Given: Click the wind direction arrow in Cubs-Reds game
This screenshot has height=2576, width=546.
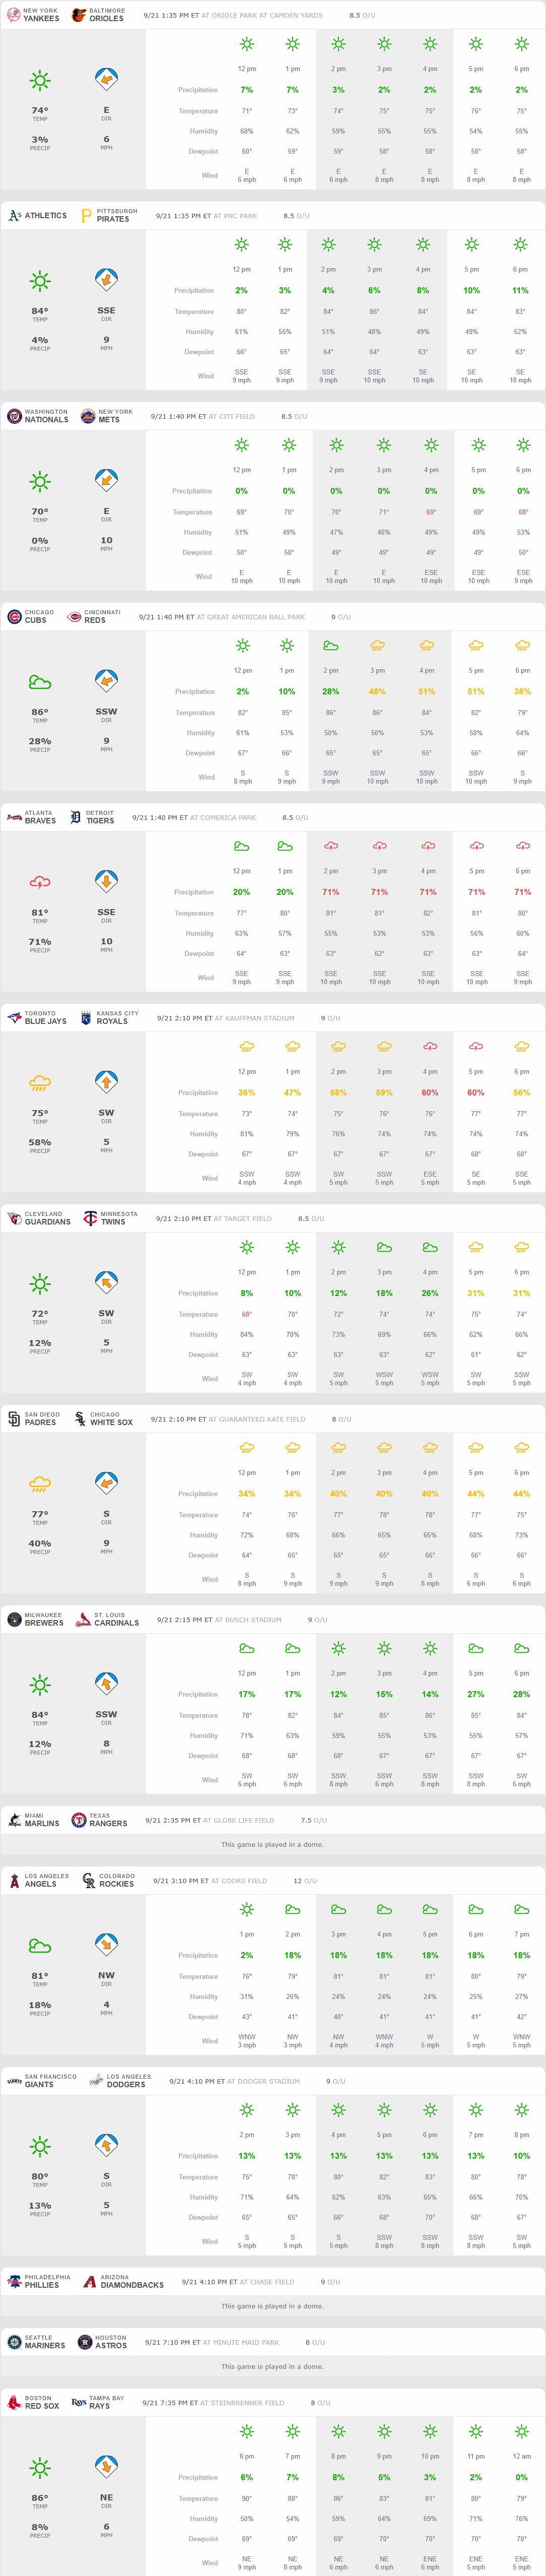Looking at the screenshot, I should pyautogui.click(x=106, y=680).
